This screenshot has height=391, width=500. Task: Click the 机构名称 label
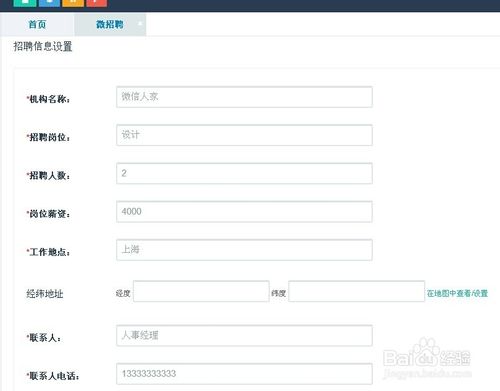click(x=48, y=99)
